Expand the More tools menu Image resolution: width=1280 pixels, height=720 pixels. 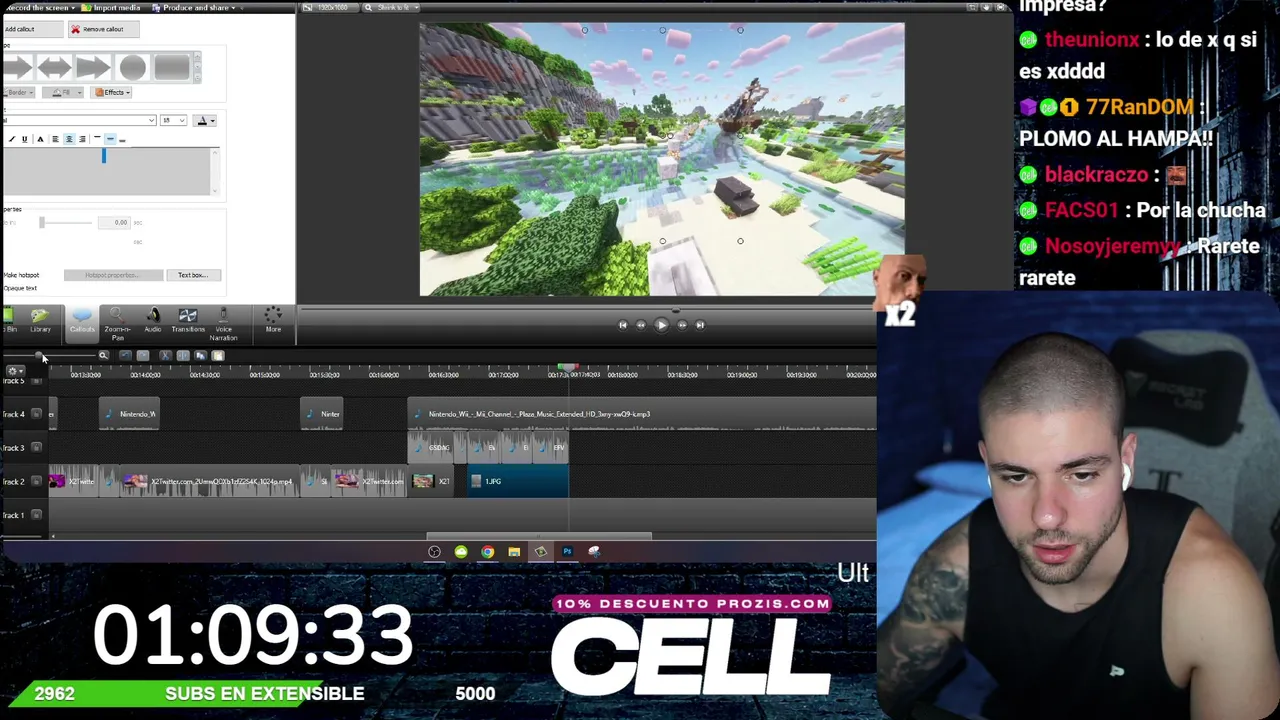tap(273, 321)
